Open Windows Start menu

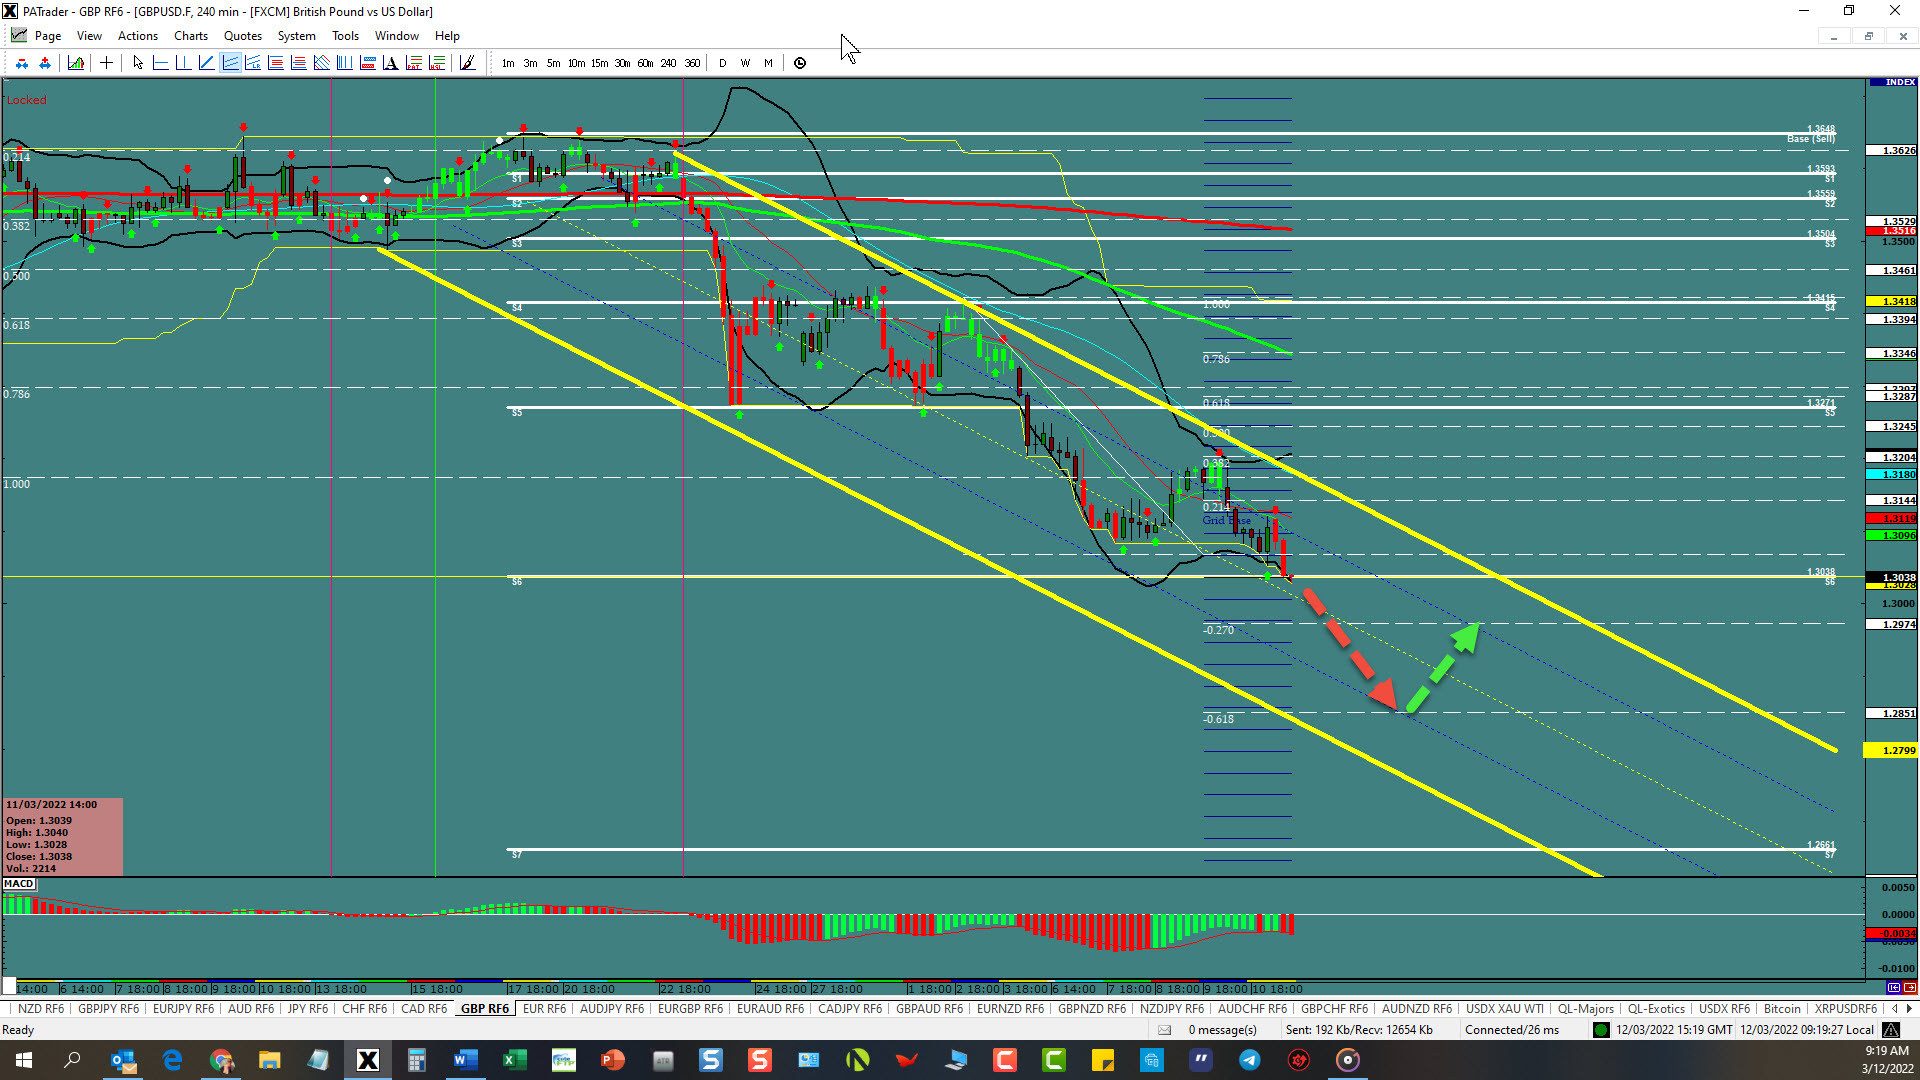click(24, 1060)
